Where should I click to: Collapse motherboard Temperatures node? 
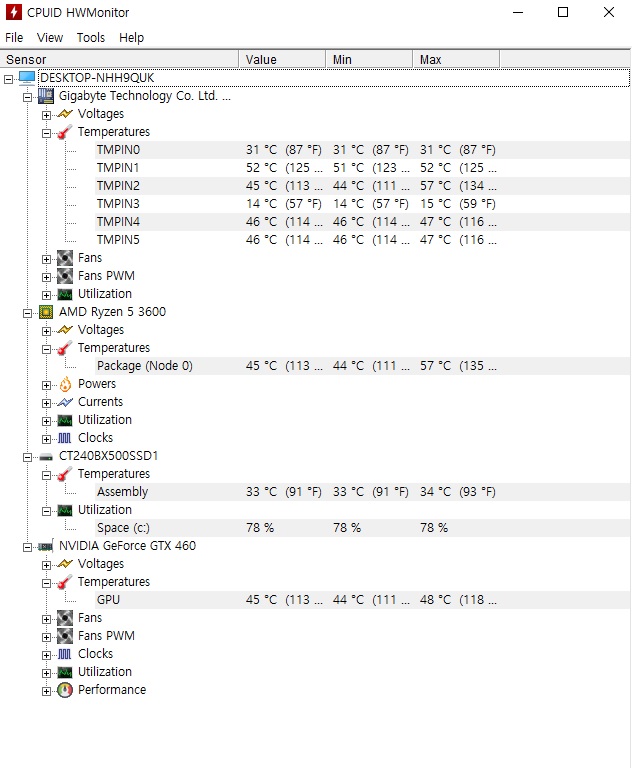(x=46, y=133)
